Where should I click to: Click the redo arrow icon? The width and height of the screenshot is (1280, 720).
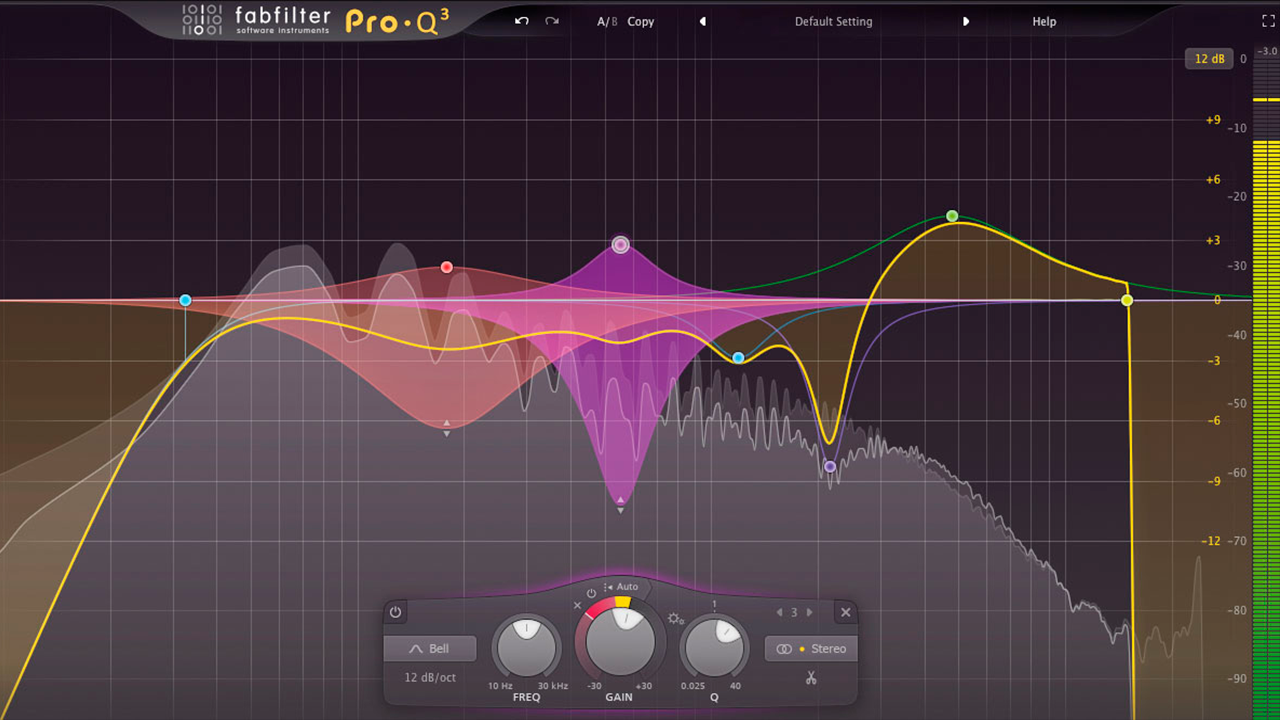(x=552, y=21)
